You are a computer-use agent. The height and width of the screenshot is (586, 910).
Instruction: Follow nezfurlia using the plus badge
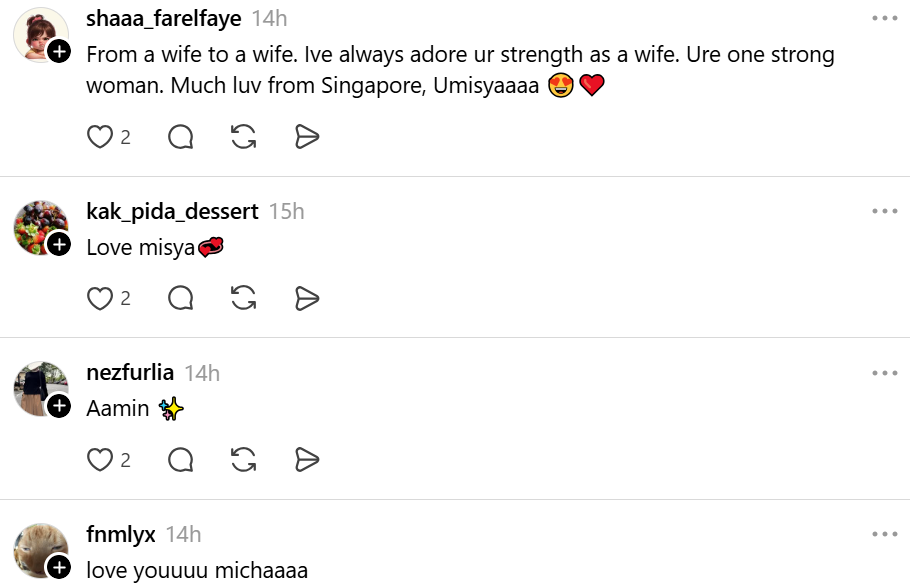pyautogui.click(x=59, y=406)
